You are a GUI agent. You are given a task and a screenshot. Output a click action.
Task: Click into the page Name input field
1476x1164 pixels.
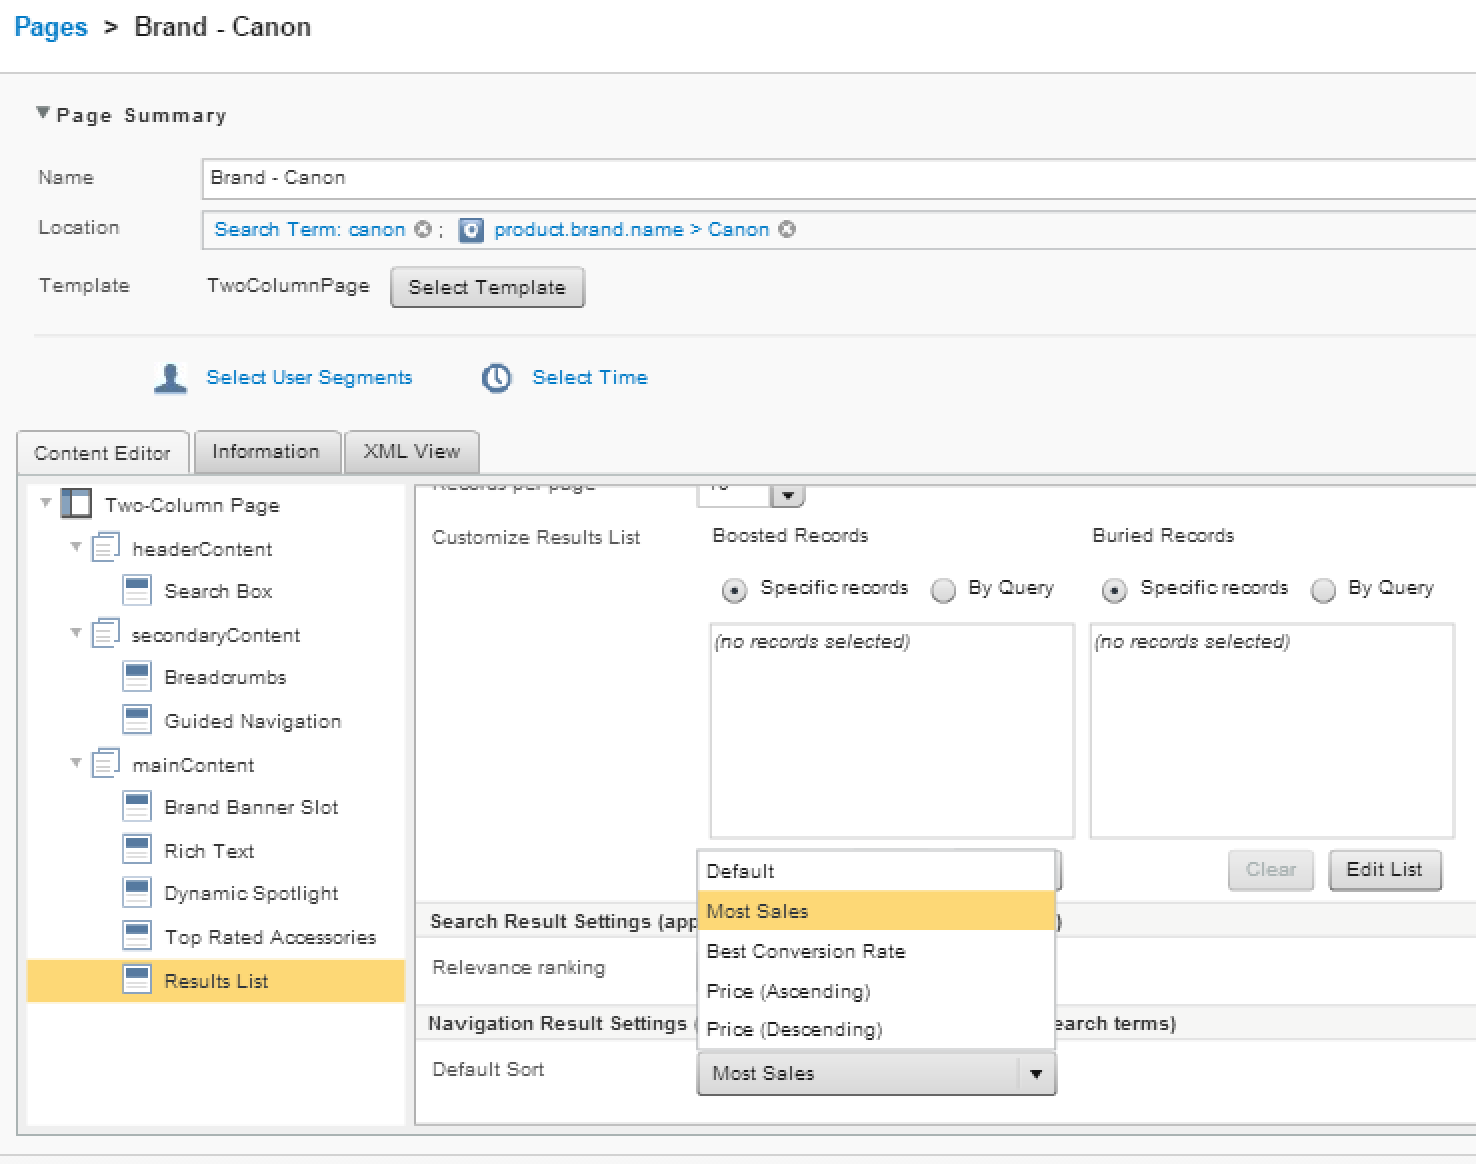(x=838, y=178)
